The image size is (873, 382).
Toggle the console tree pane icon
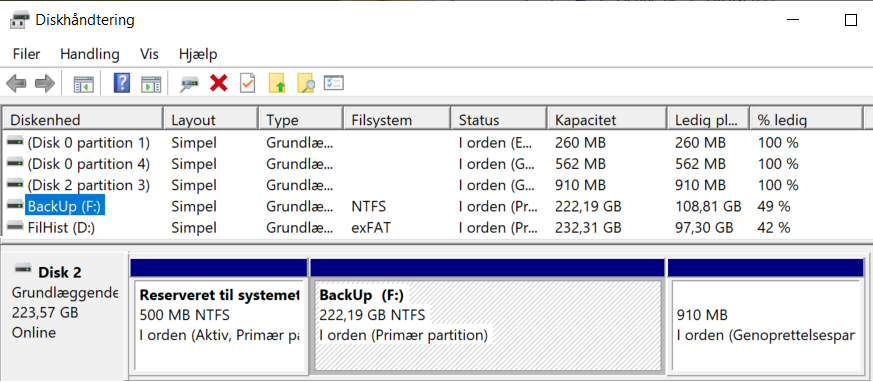click(84, 84)
